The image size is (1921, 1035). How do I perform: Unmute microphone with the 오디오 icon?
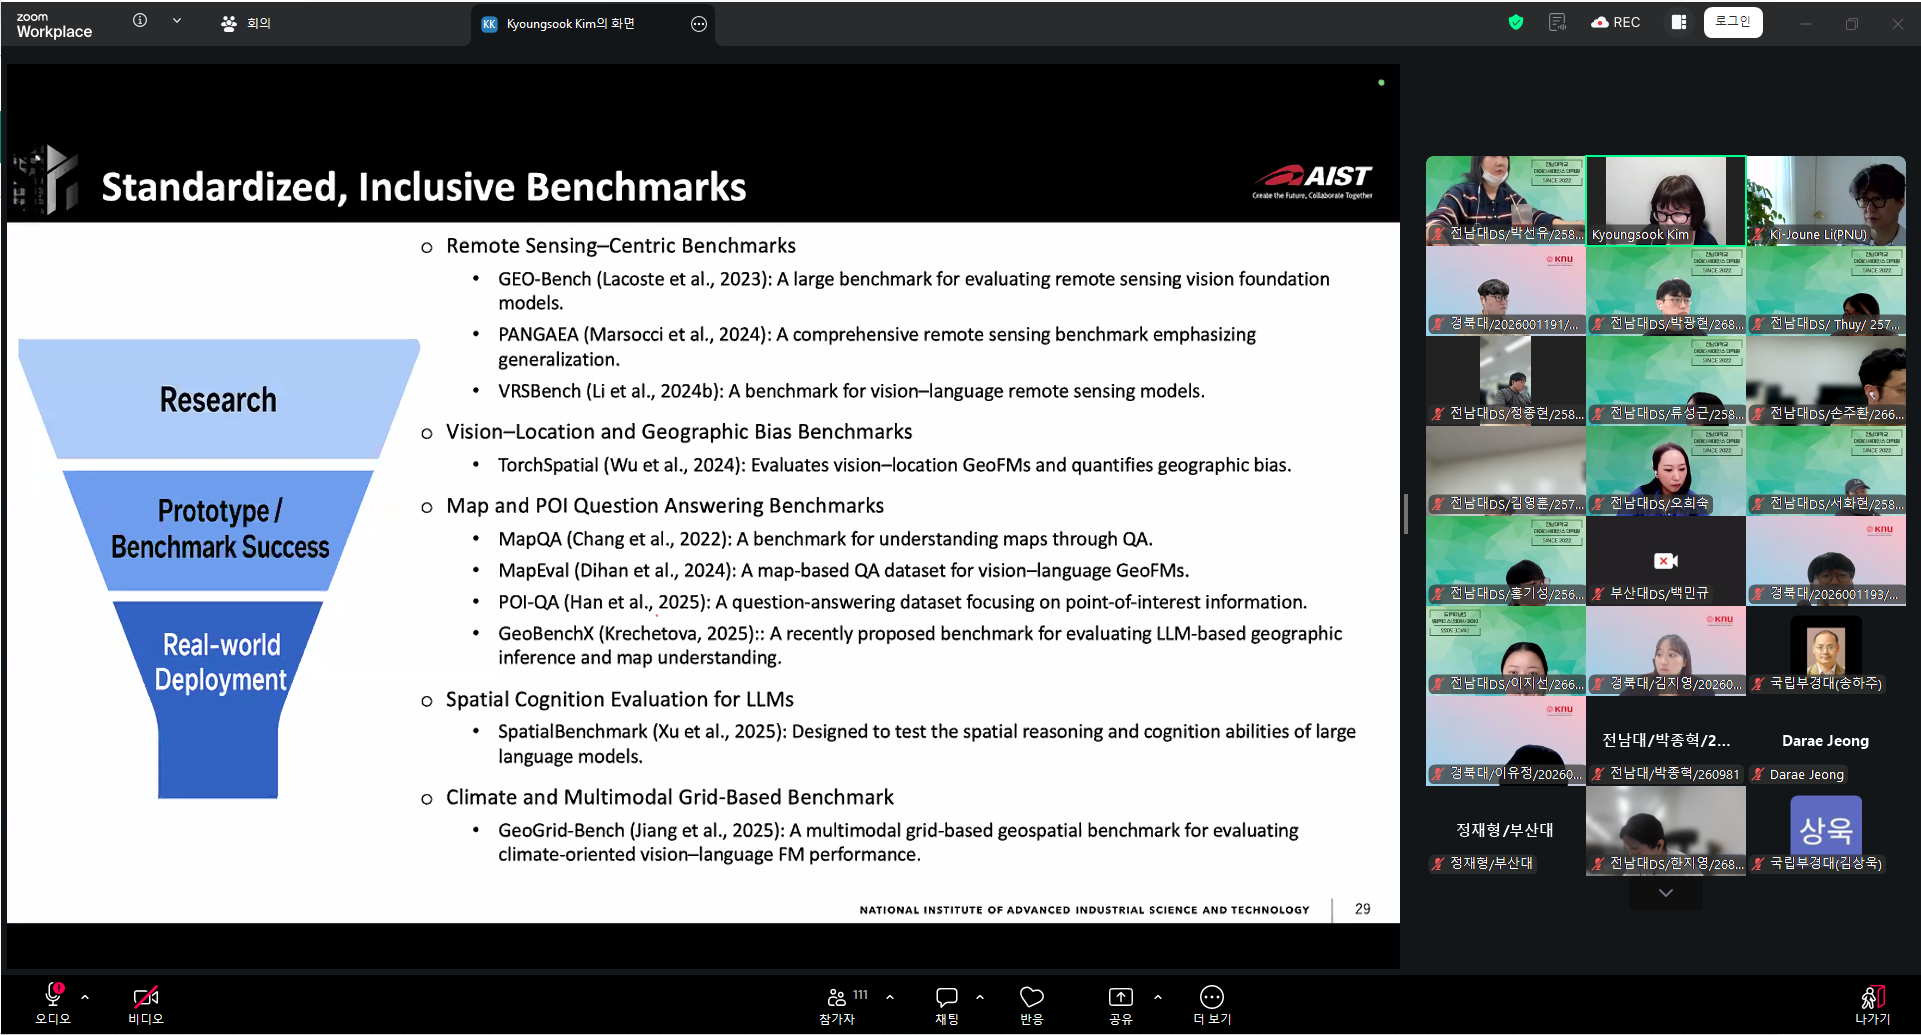53,1004
